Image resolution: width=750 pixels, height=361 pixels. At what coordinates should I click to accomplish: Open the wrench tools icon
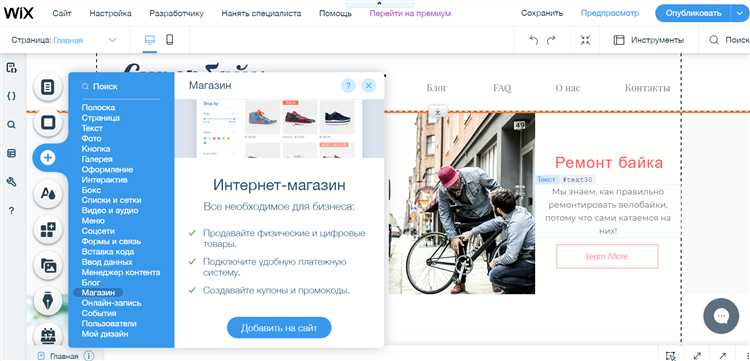pos(11,182)
